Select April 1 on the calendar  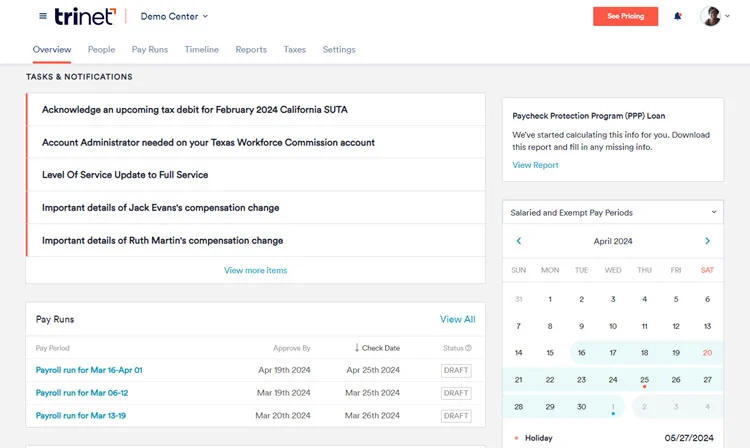pyautogui.click(x=550, y=299)
